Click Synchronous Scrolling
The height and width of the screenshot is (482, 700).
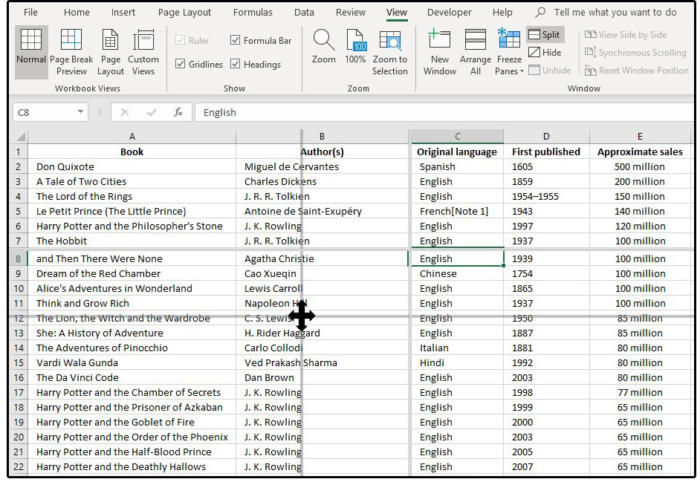635,52
